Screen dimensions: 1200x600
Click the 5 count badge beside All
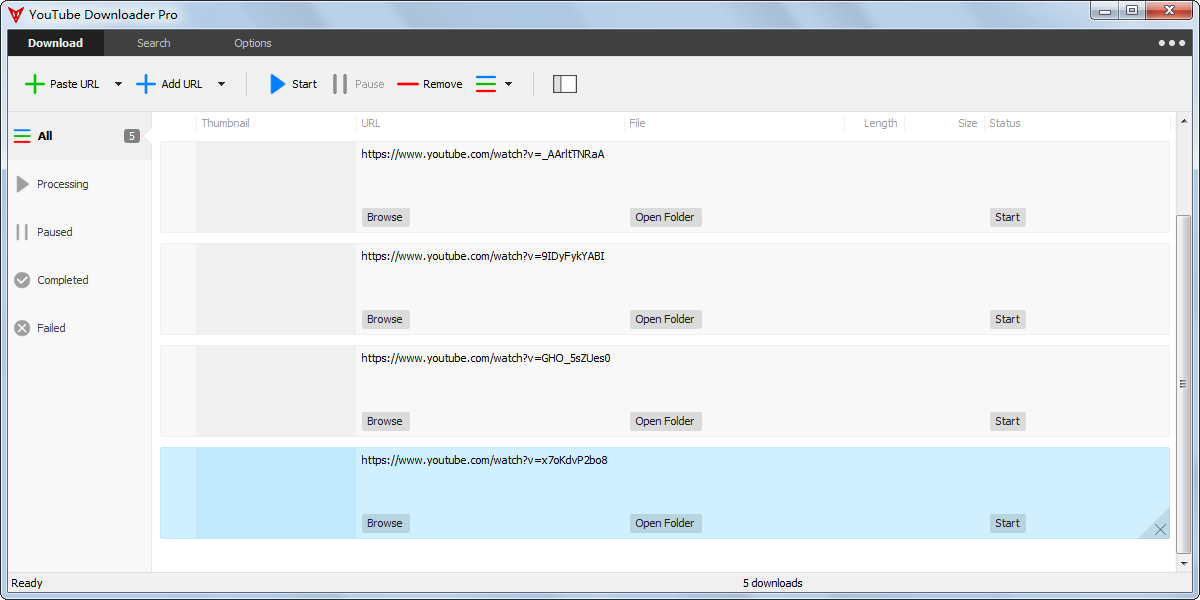132,136
